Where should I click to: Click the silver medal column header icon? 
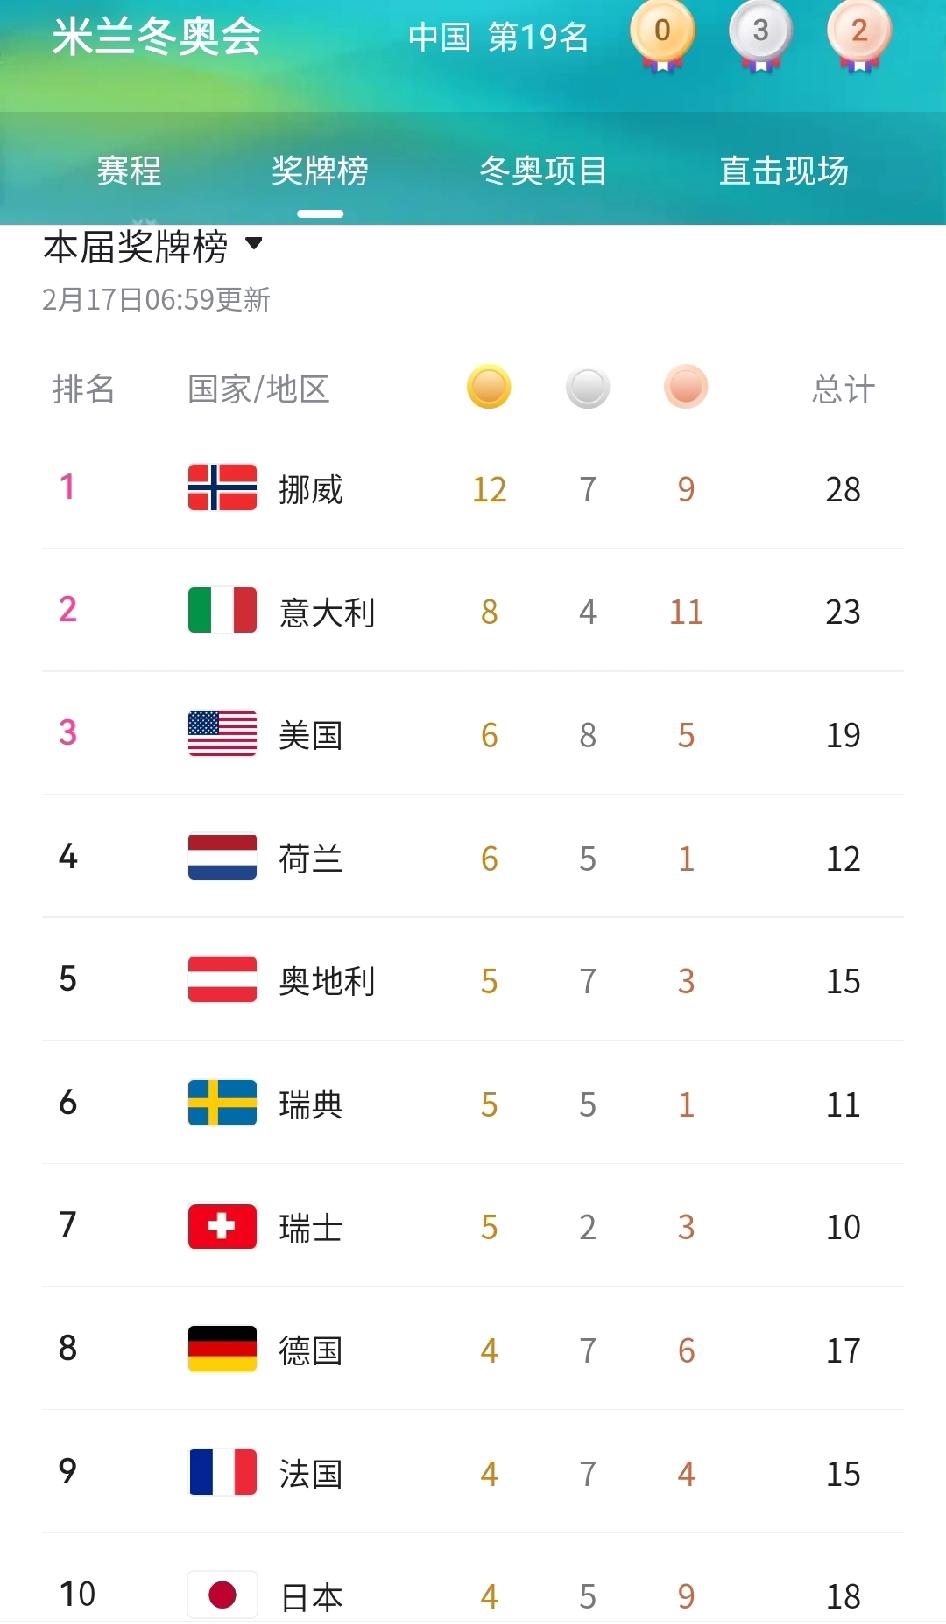(x=588, y=387)
